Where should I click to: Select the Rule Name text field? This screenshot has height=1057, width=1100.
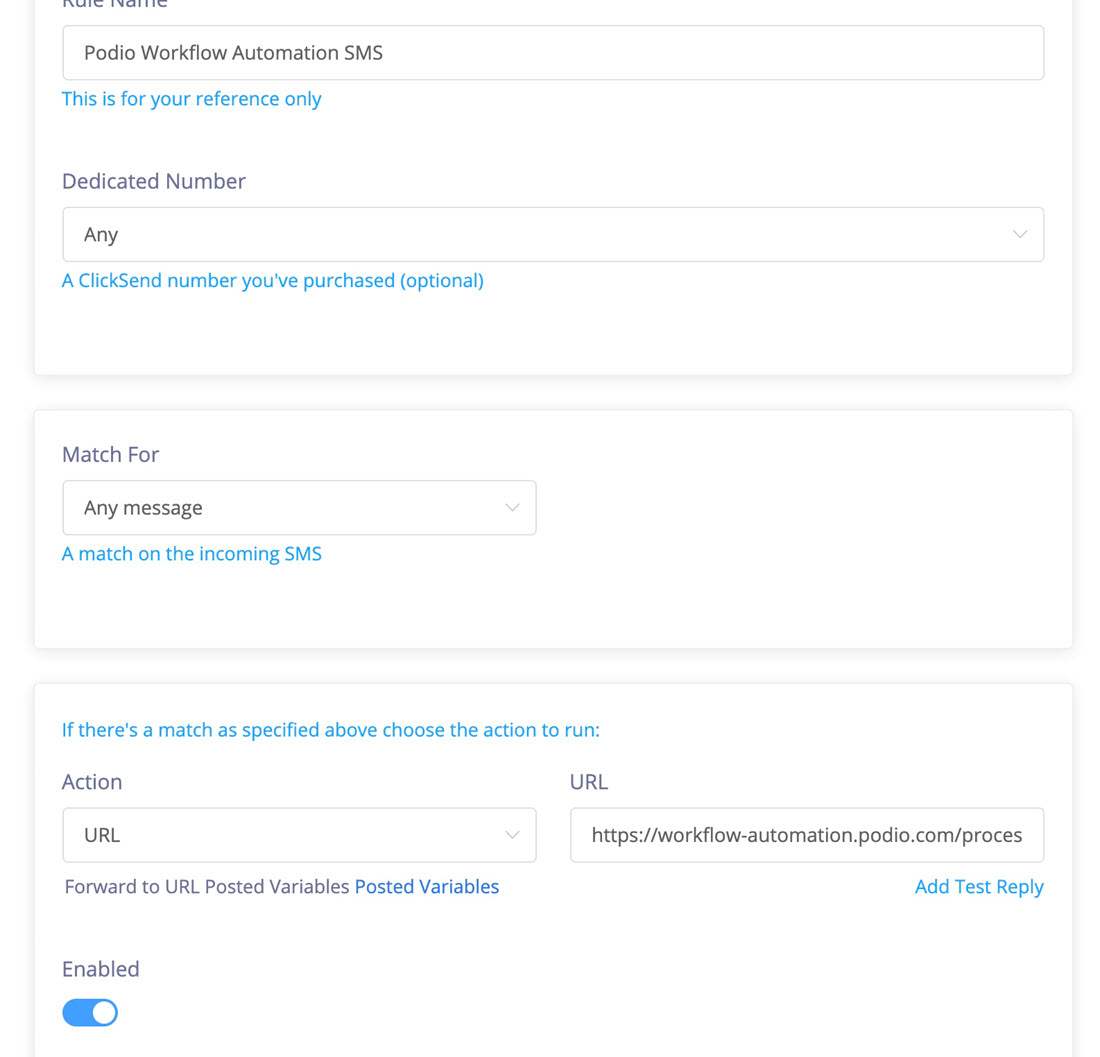[x=553, y=52]
